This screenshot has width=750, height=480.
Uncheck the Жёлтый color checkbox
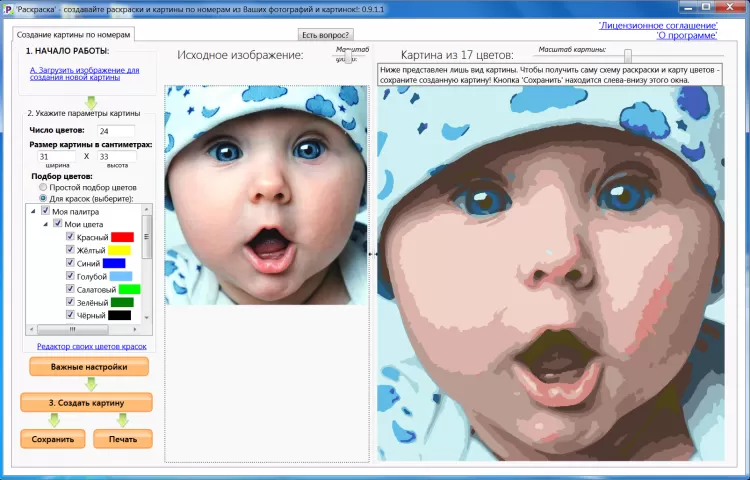coord(70,250)
